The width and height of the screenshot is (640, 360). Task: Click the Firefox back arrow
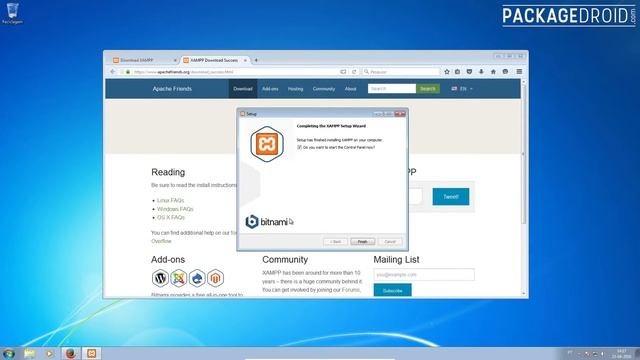click(x=113, y=72)
